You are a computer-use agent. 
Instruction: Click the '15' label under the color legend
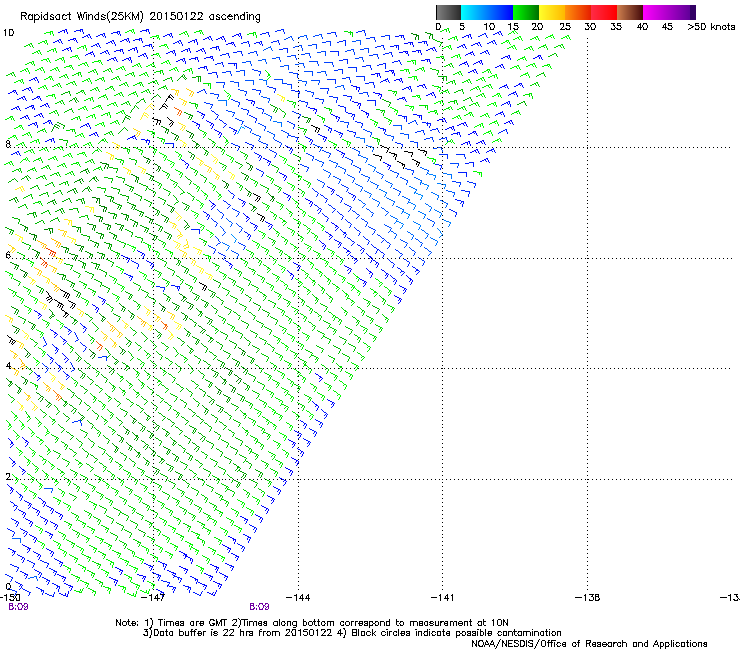(x=513, y=27)
